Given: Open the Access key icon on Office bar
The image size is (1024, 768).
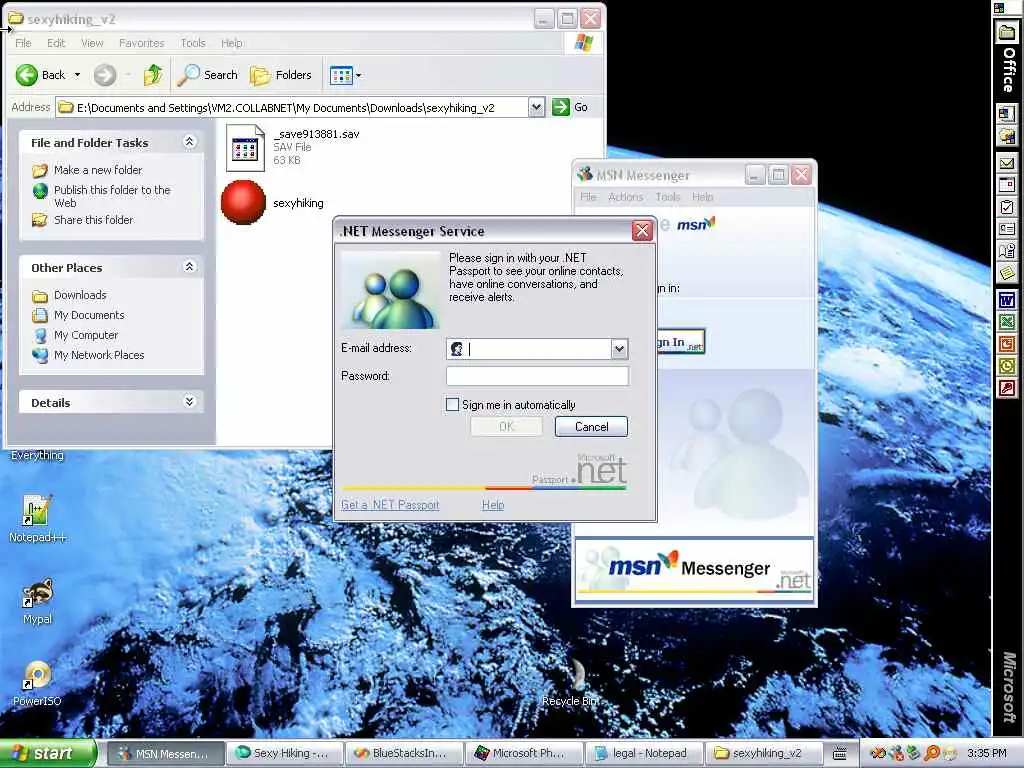Looking at the screenshot, I should tap(1007, 389).
